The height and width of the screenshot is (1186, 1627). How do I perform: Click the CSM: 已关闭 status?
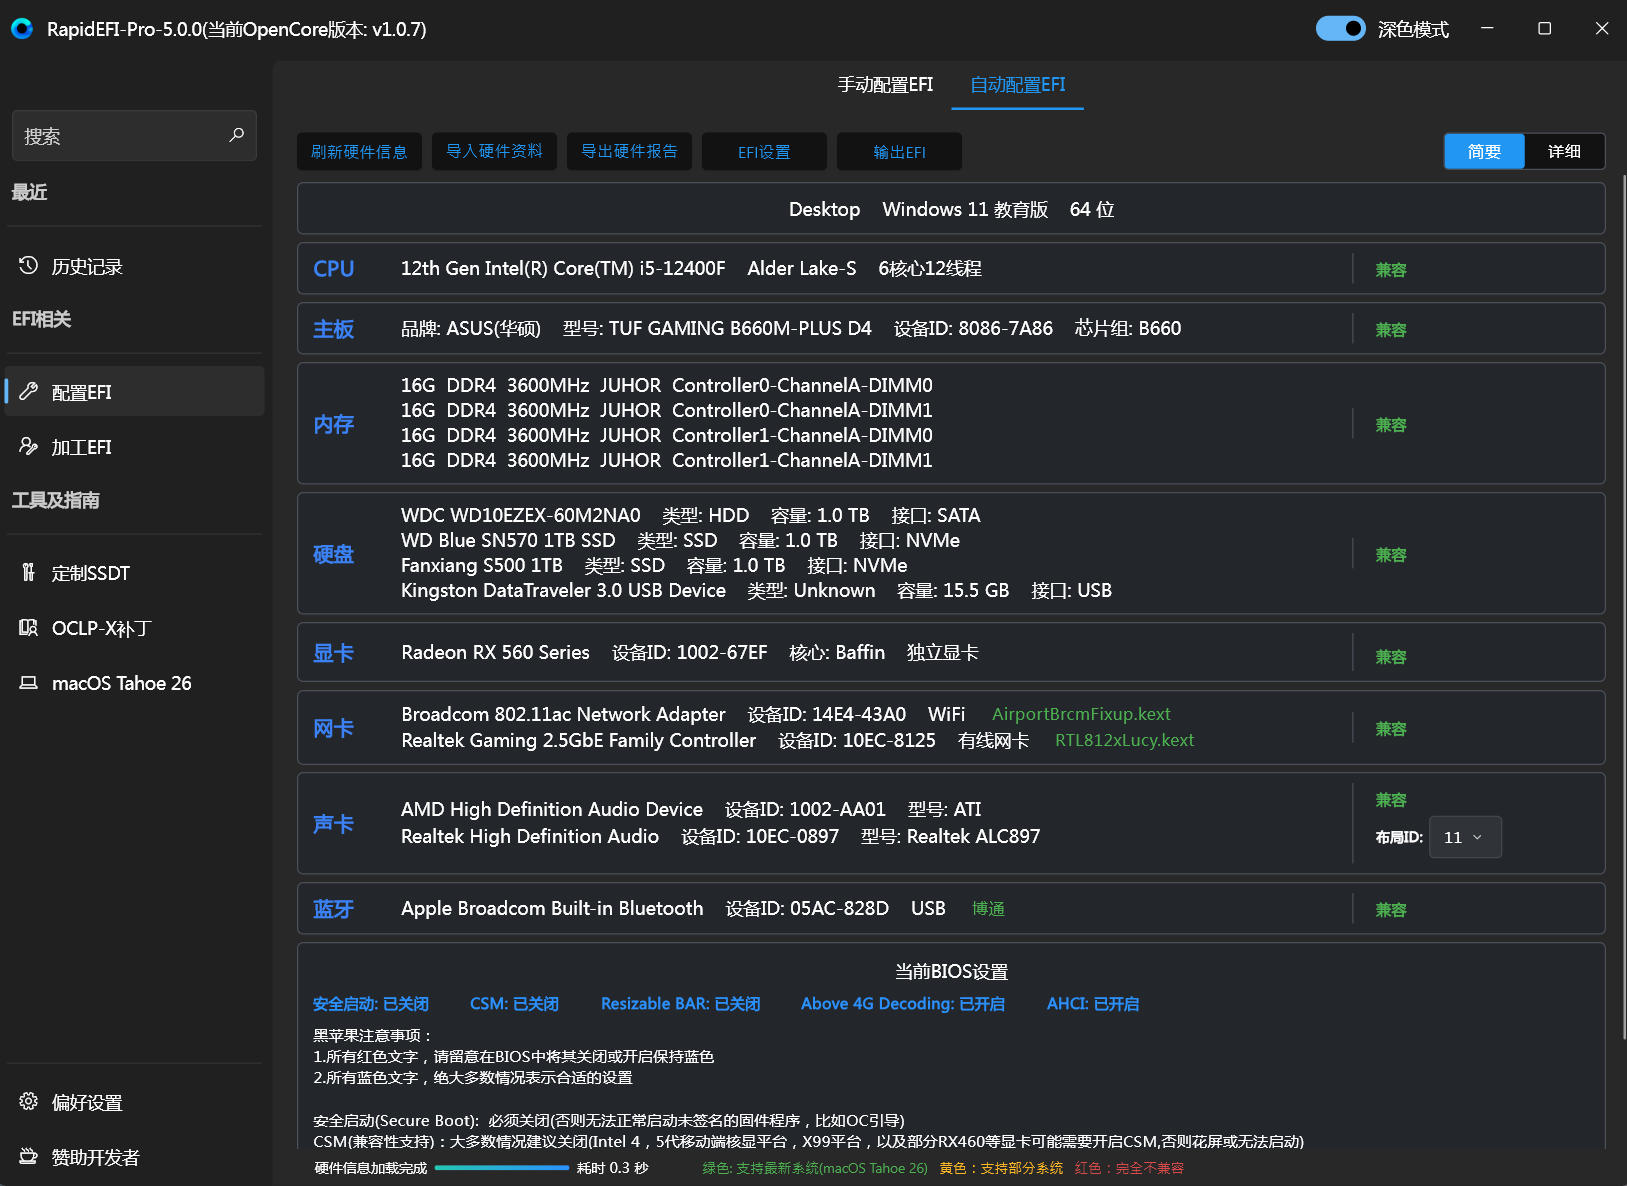click(514, 1003)
